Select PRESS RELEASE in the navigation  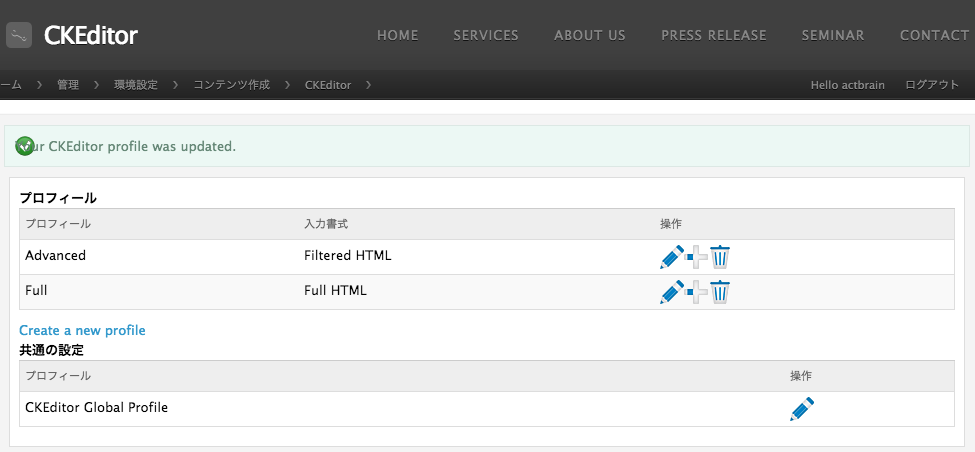[714, 35]
